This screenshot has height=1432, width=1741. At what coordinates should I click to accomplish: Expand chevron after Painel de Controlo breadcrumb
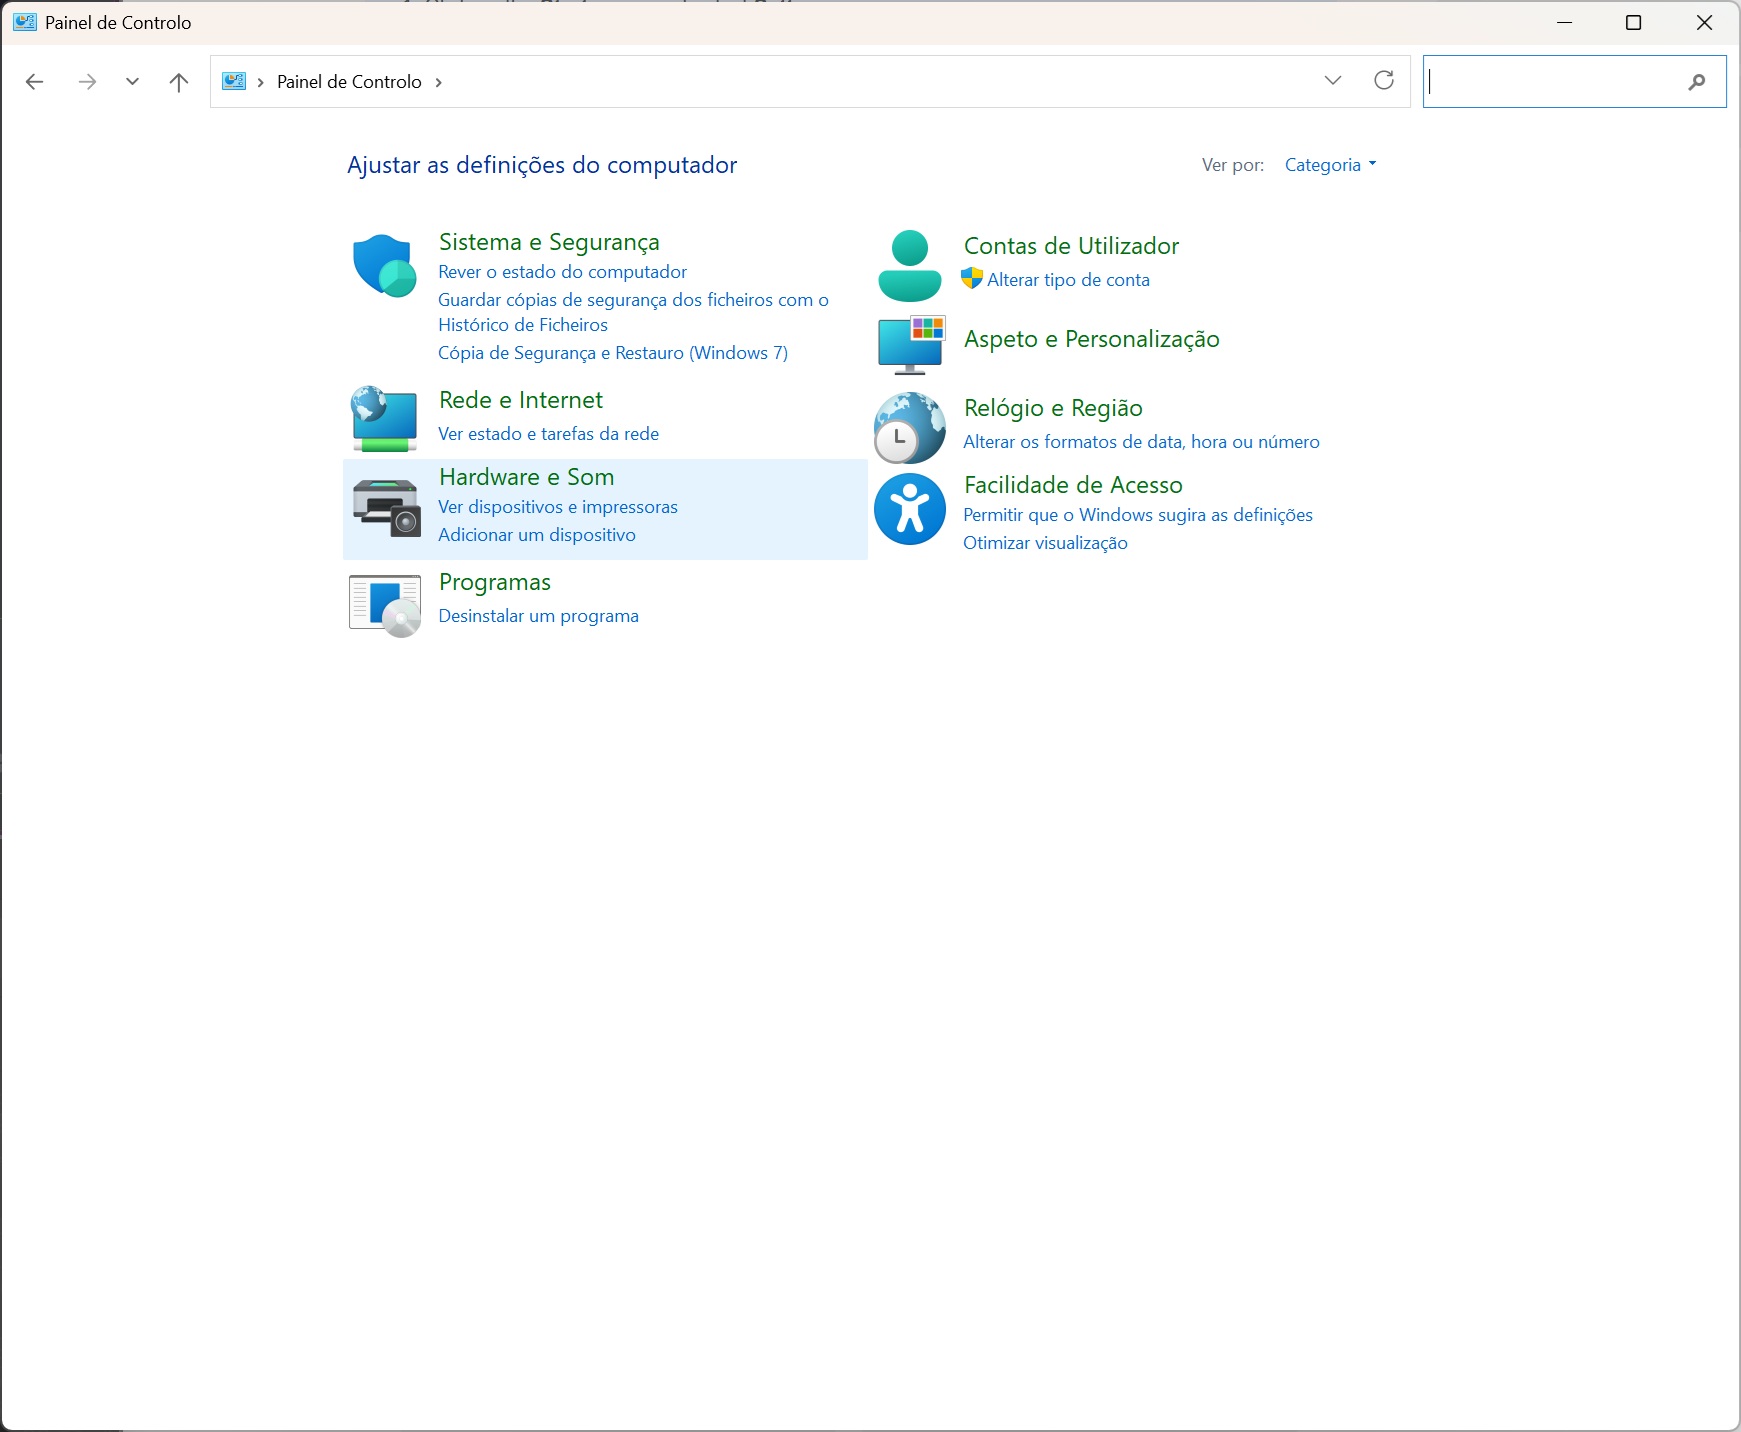(438, 82)
